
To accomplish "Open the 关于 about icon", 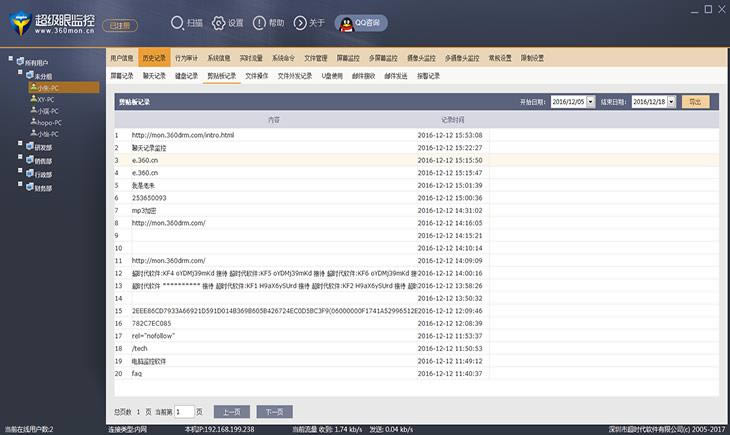I will pos(301,21).
